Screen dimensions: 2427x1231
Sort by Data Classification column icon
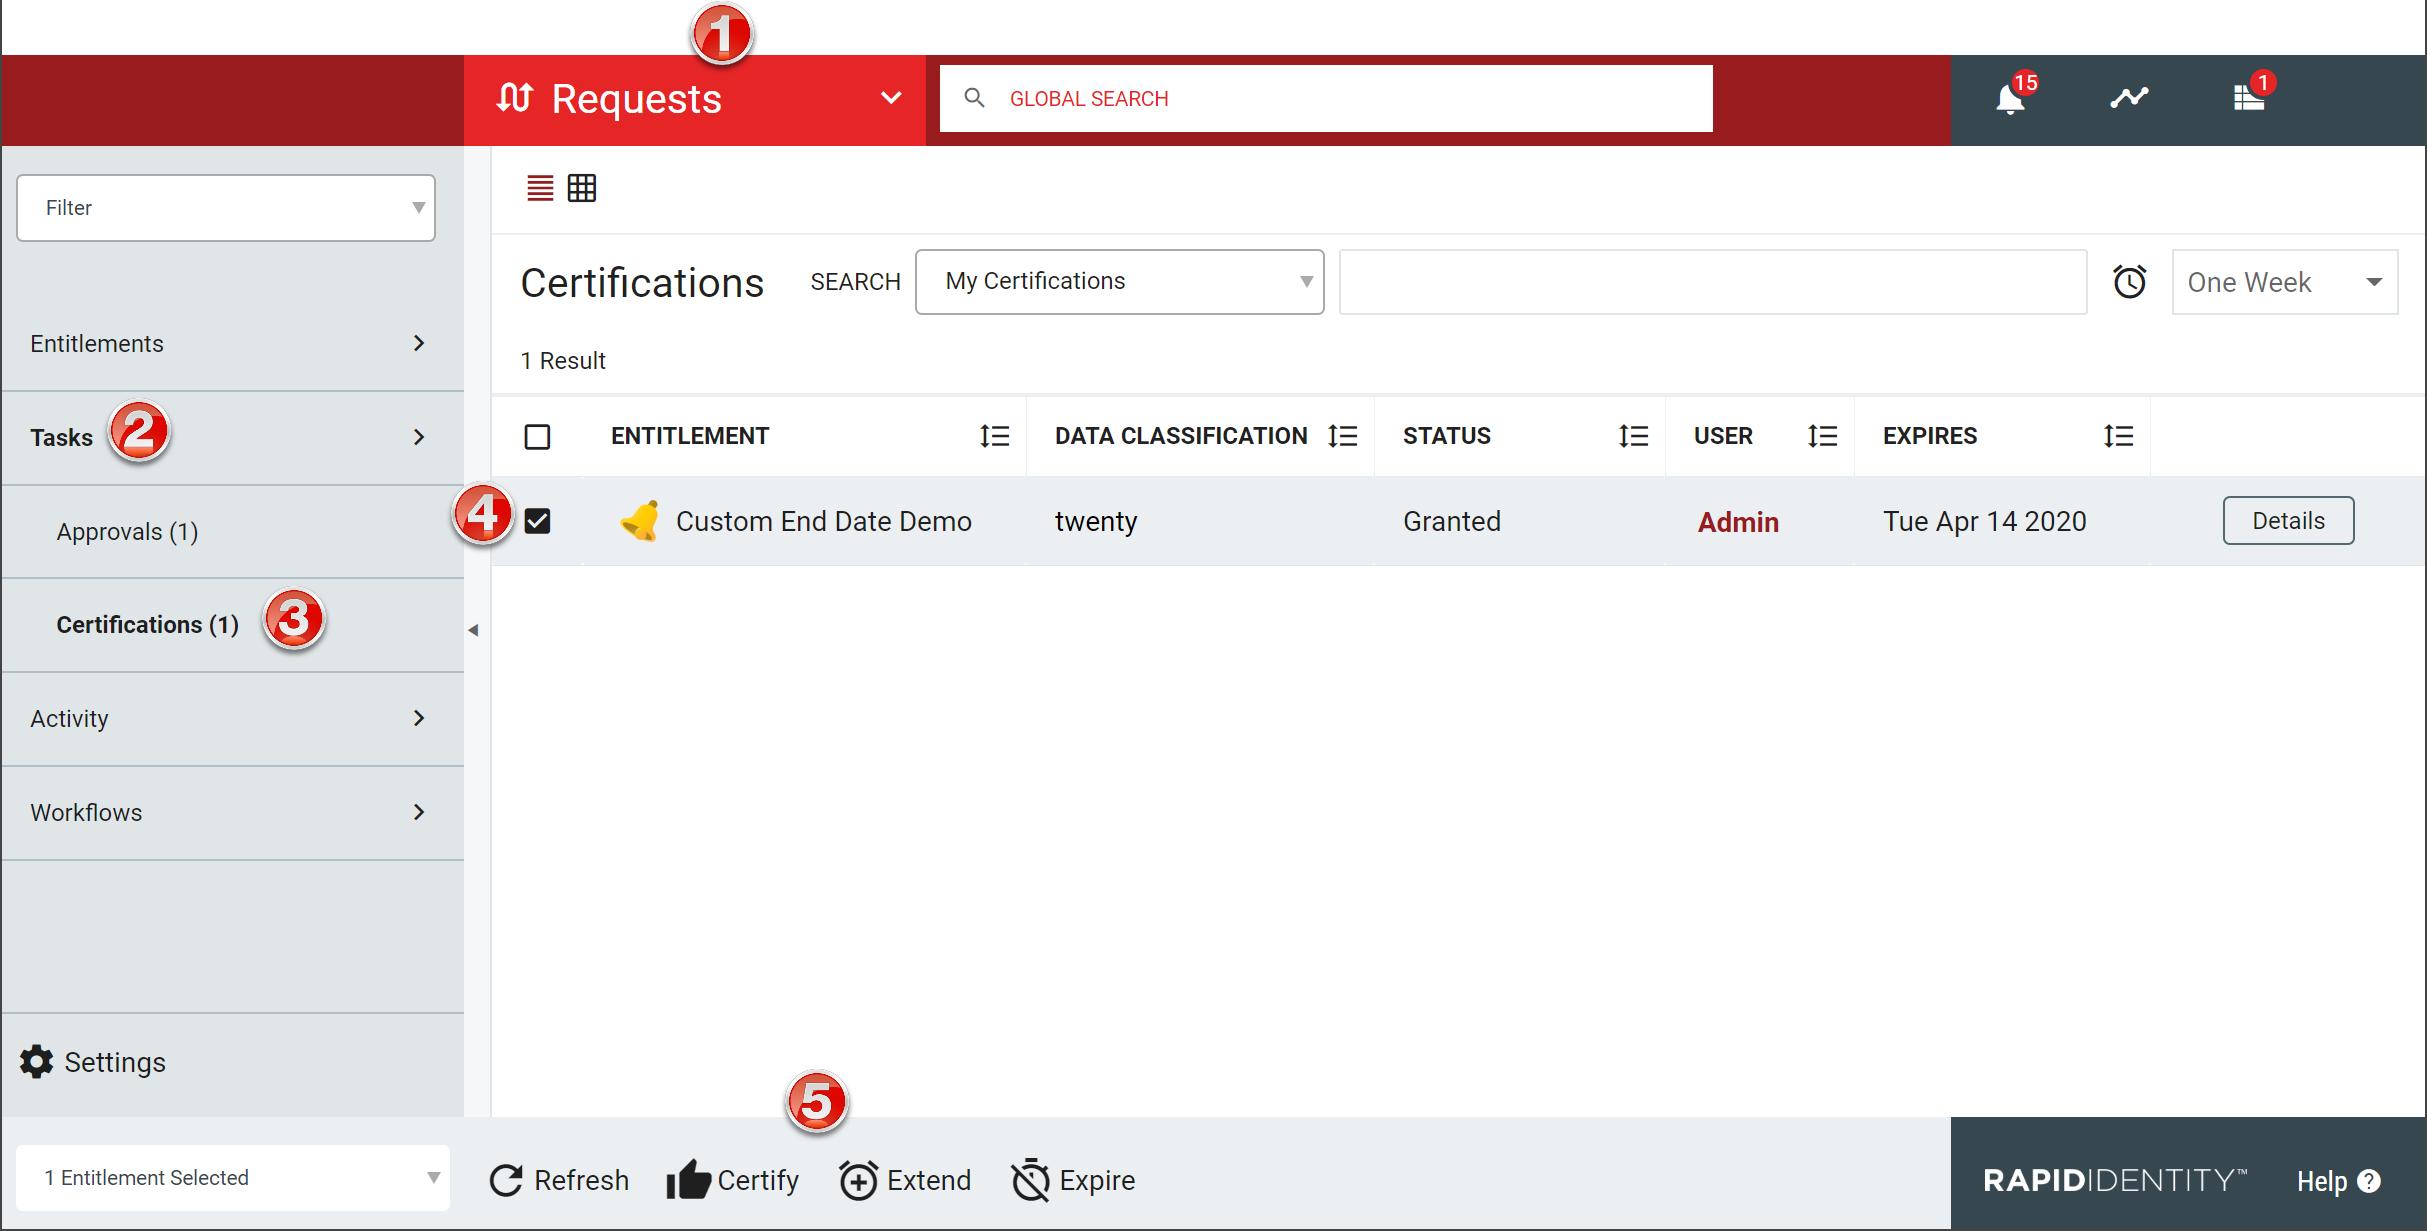pyautogui.click(x=1342, y=436)
